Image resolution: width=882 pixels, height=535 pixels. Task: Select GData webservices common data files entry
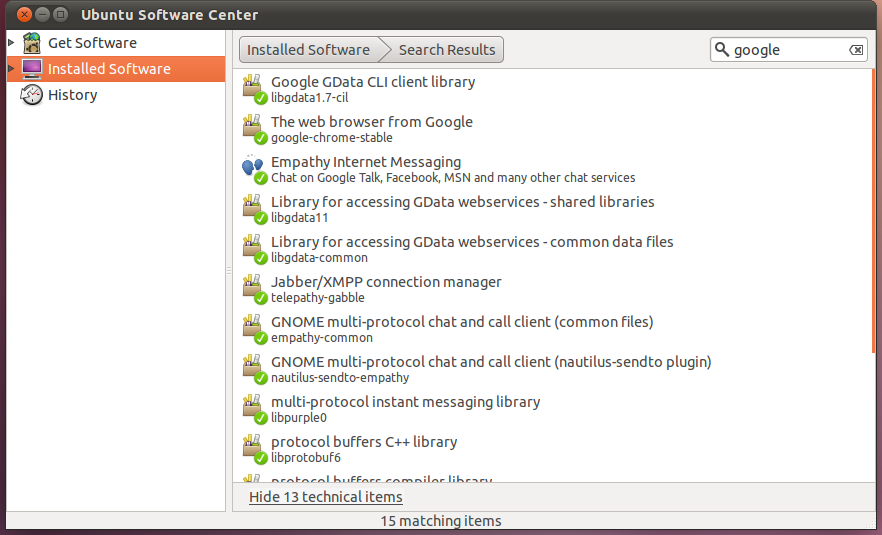(472, 242)
